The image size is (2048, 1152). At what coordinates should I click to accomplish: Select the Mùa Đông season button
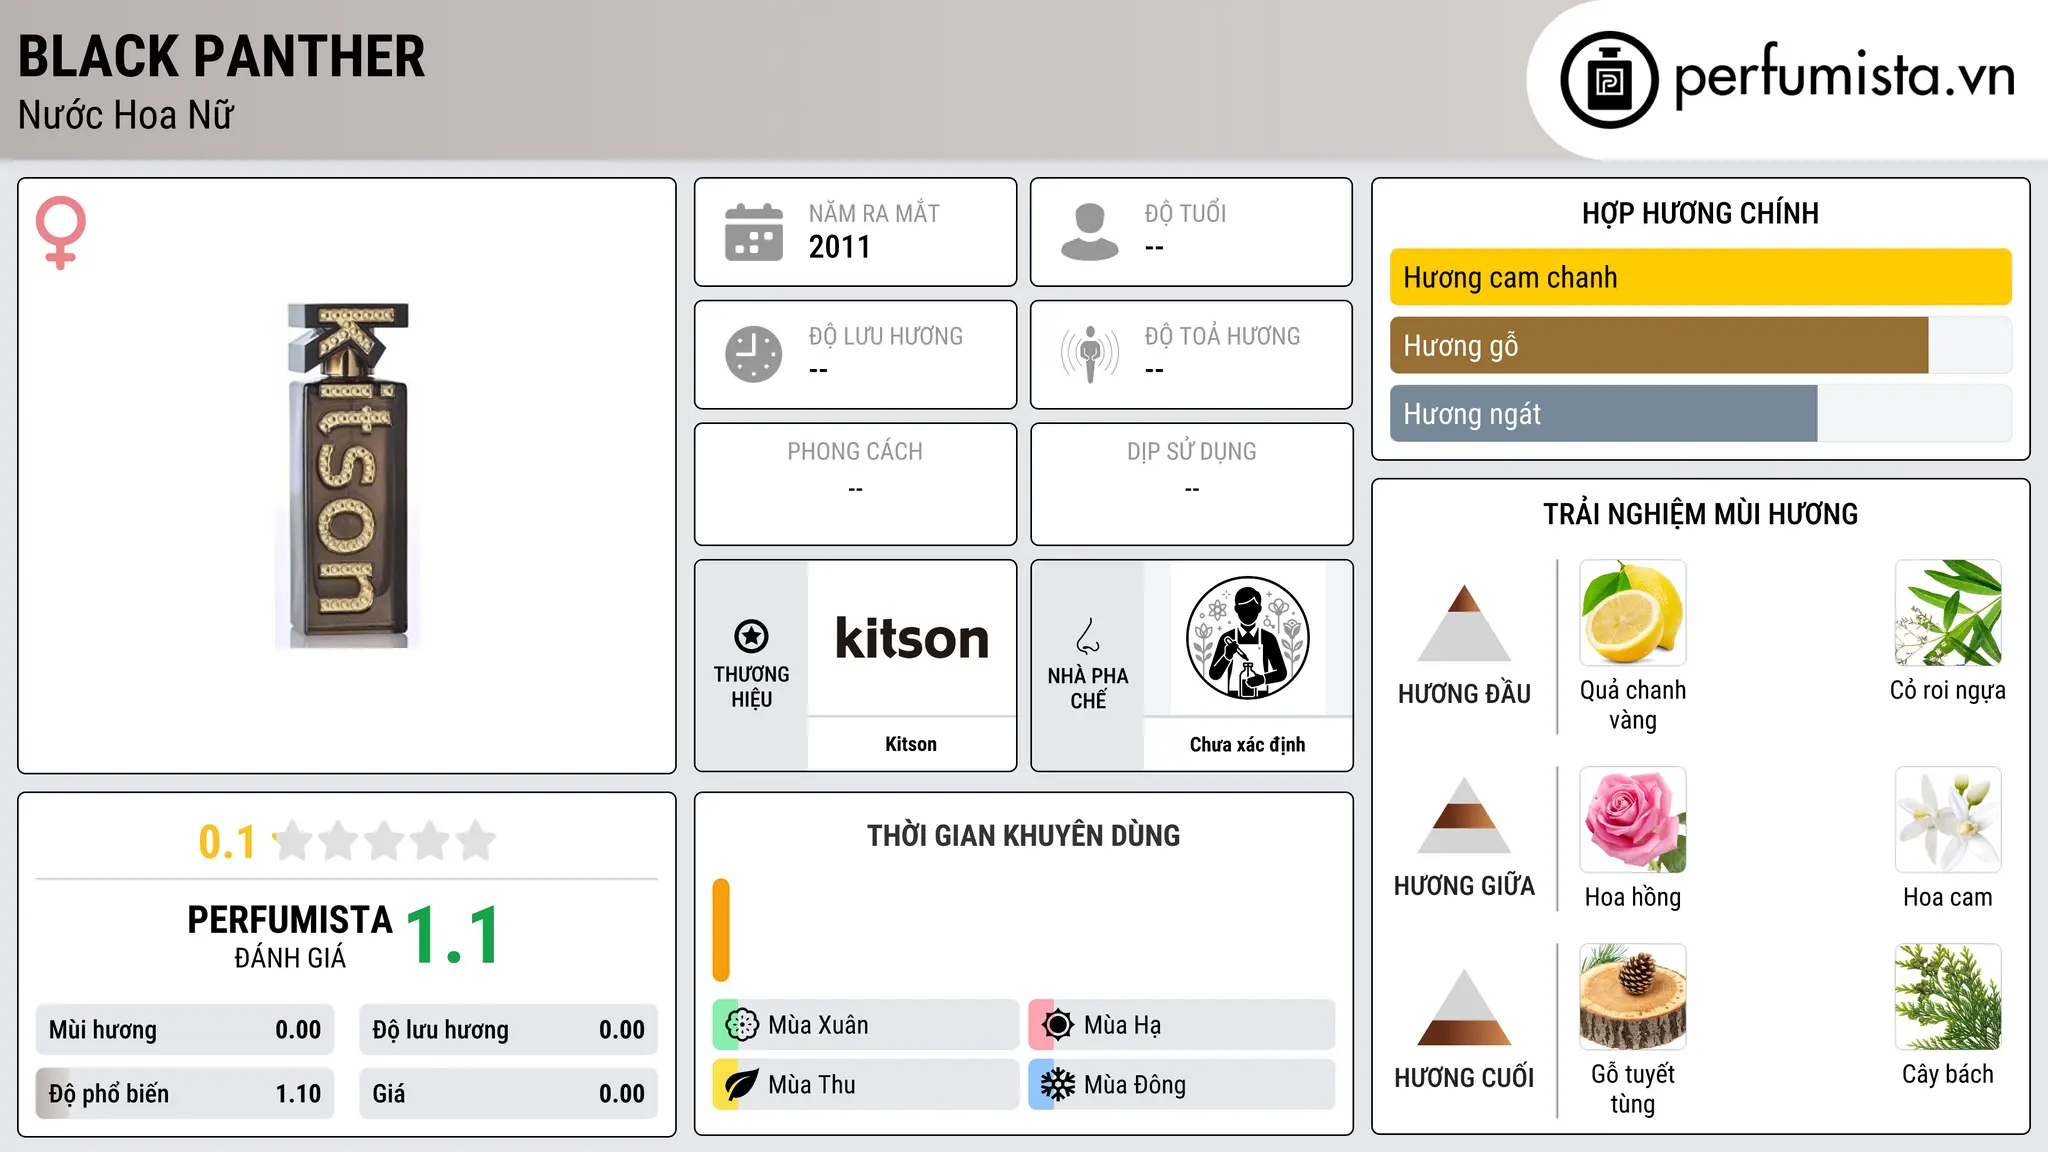1181,1085
